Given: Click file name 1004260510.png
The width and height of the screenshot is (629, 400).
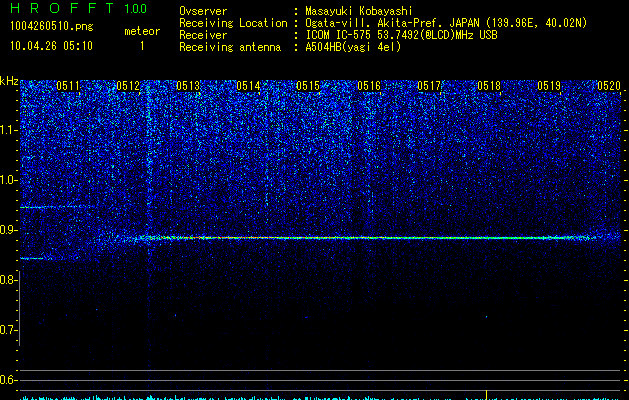Looking at the screenshot, I should (x=52, y=26).
